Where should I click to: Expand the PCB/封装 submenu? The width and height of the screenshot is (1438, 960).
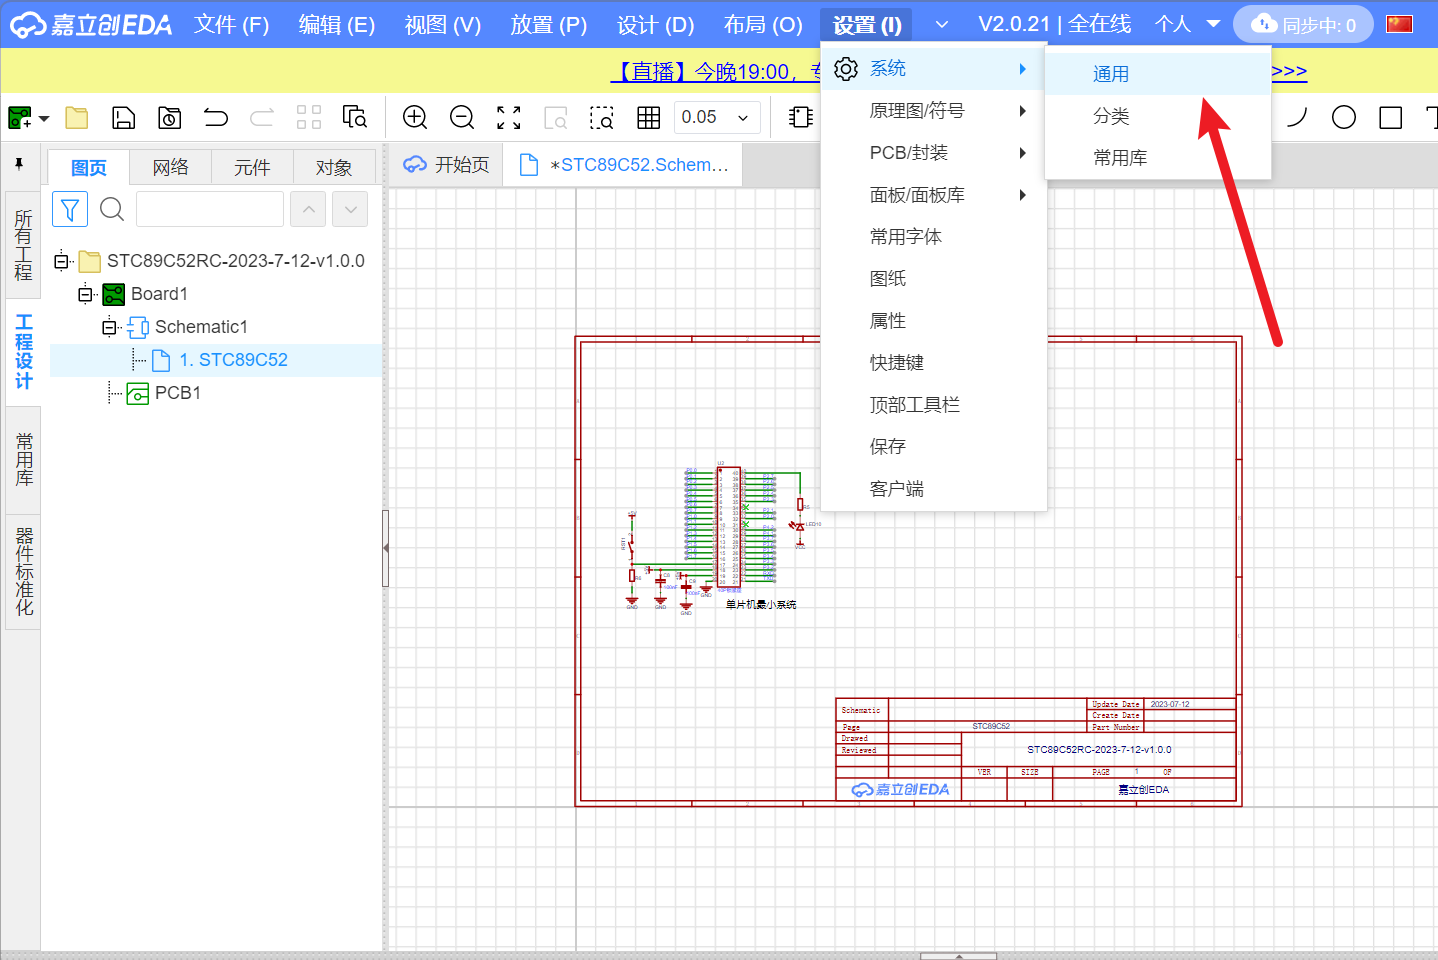coord(933,153)
